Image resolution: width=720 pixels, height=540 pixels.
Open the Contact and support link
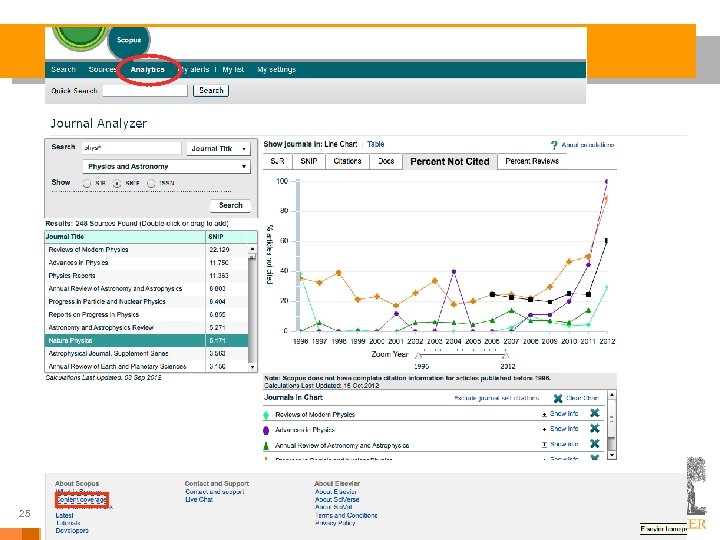(x=214, y=492)
